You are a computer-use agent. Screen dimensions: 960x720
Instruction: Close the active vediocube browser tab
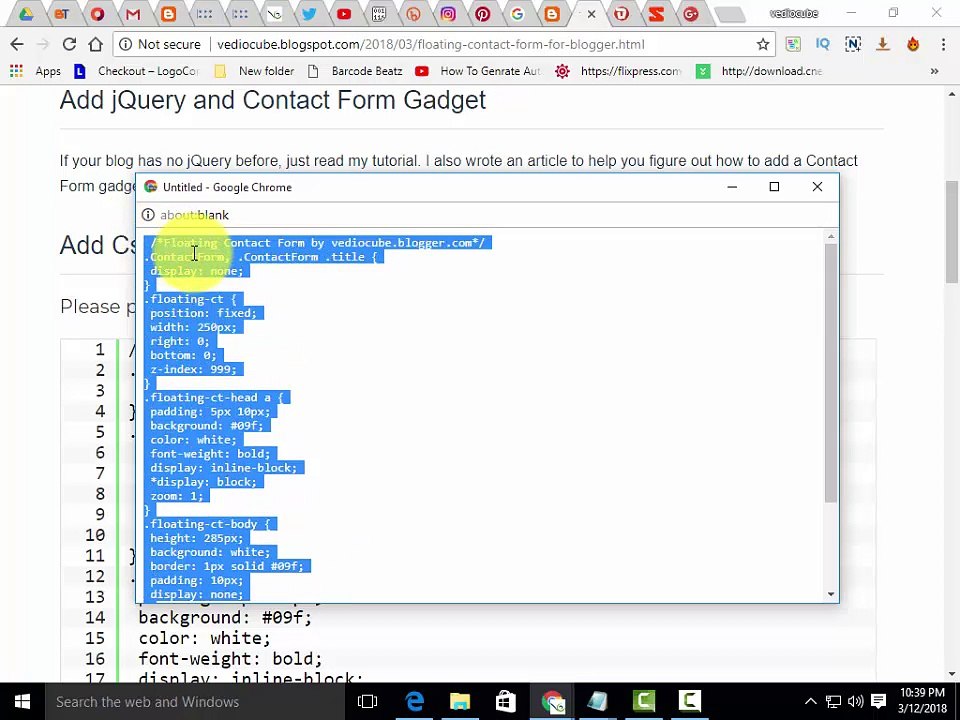pos(591,13)
